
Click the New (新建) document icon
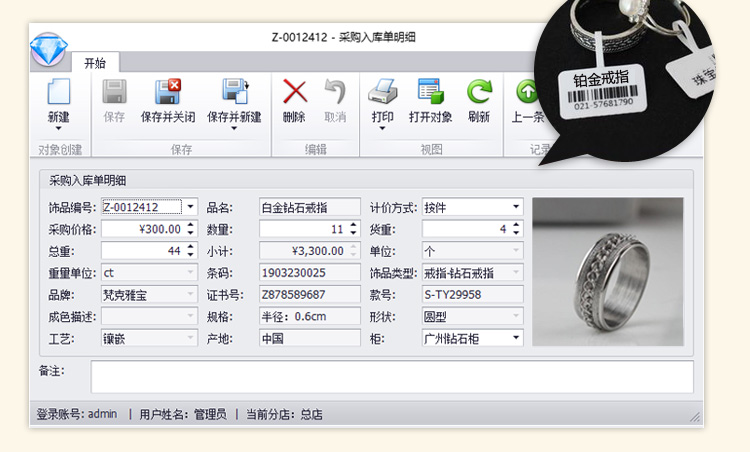58,92
